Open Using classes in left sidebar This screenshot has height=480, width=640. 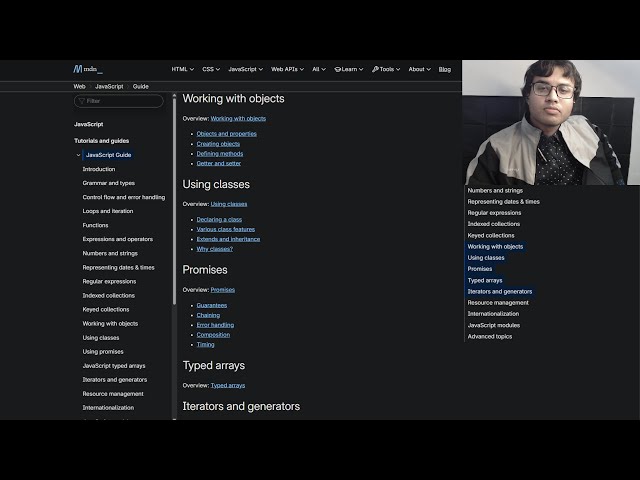101,338
